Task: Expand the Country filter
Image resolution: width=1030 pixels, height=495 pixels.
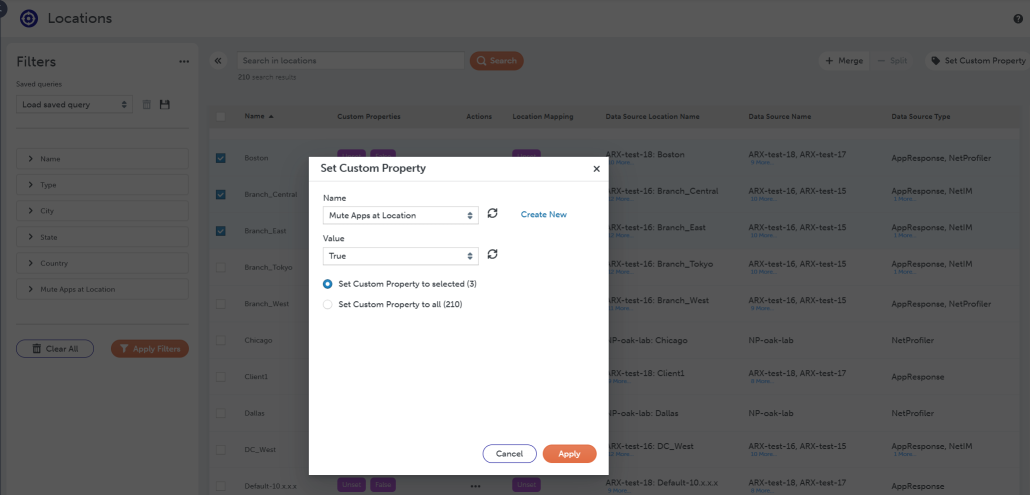Action: coord(102,263)
